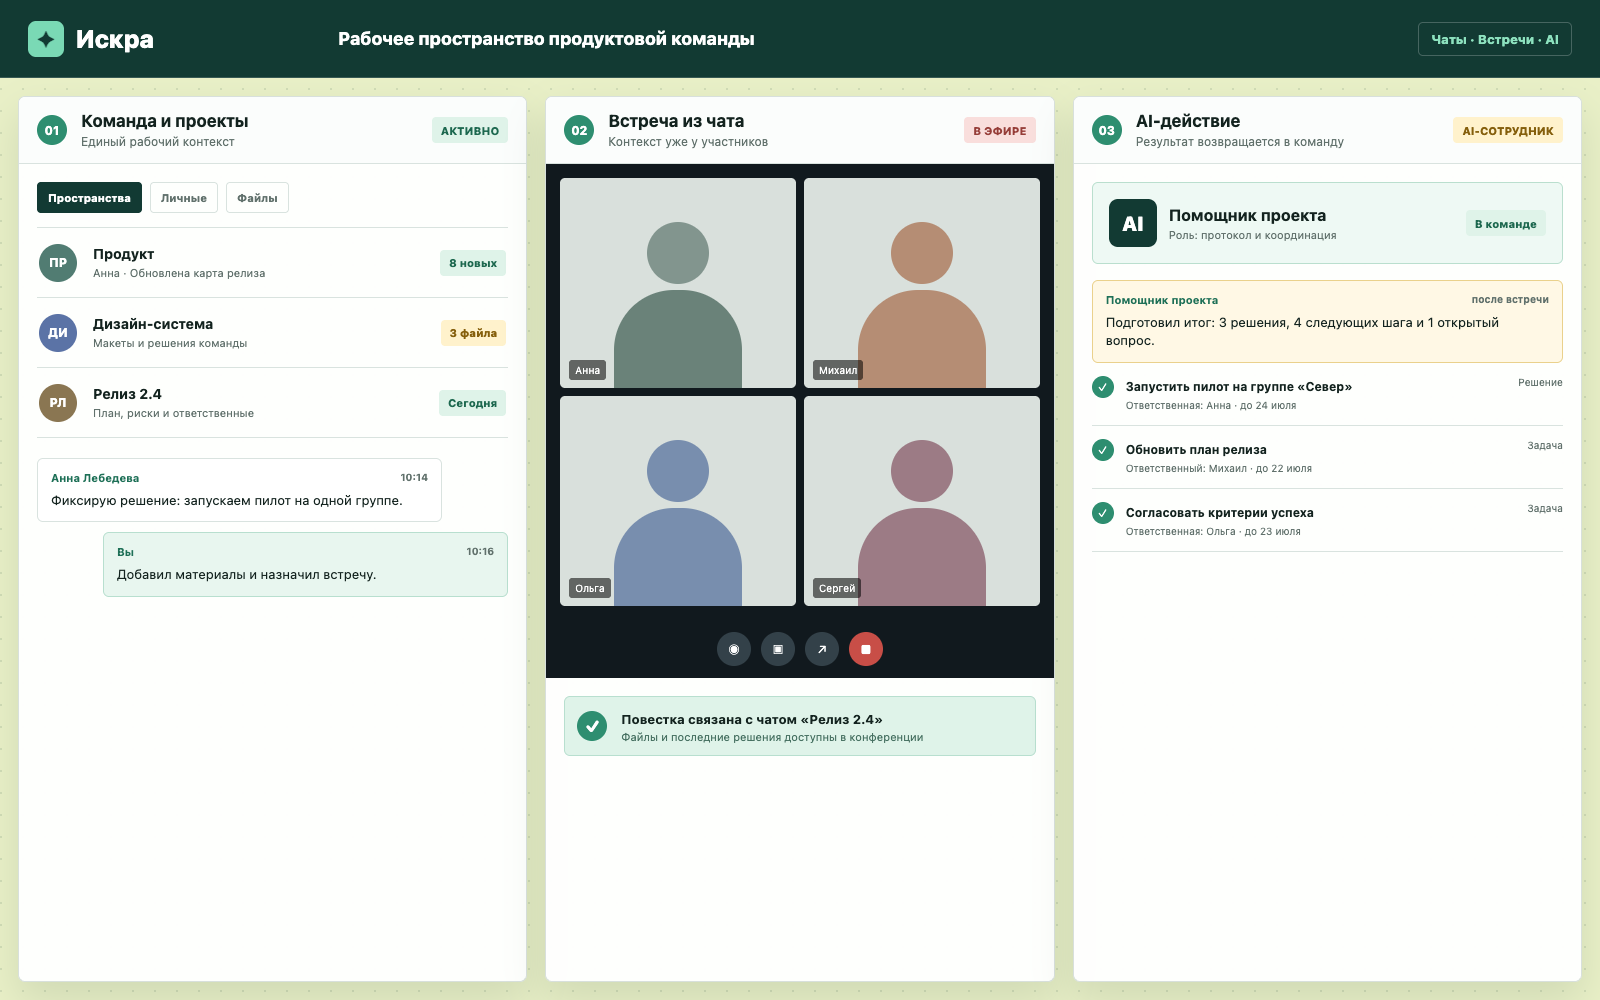Click the Сергей name tag on video
The height and width of the screenshot is (1000, 1600).
[x=837, y=588]
